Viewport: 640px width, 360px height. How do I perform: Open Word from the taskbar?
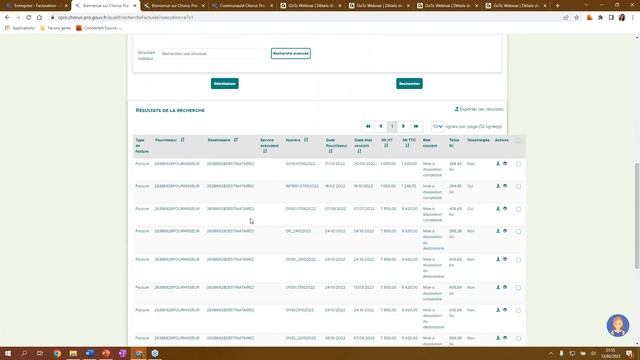[x=90, y=353]
